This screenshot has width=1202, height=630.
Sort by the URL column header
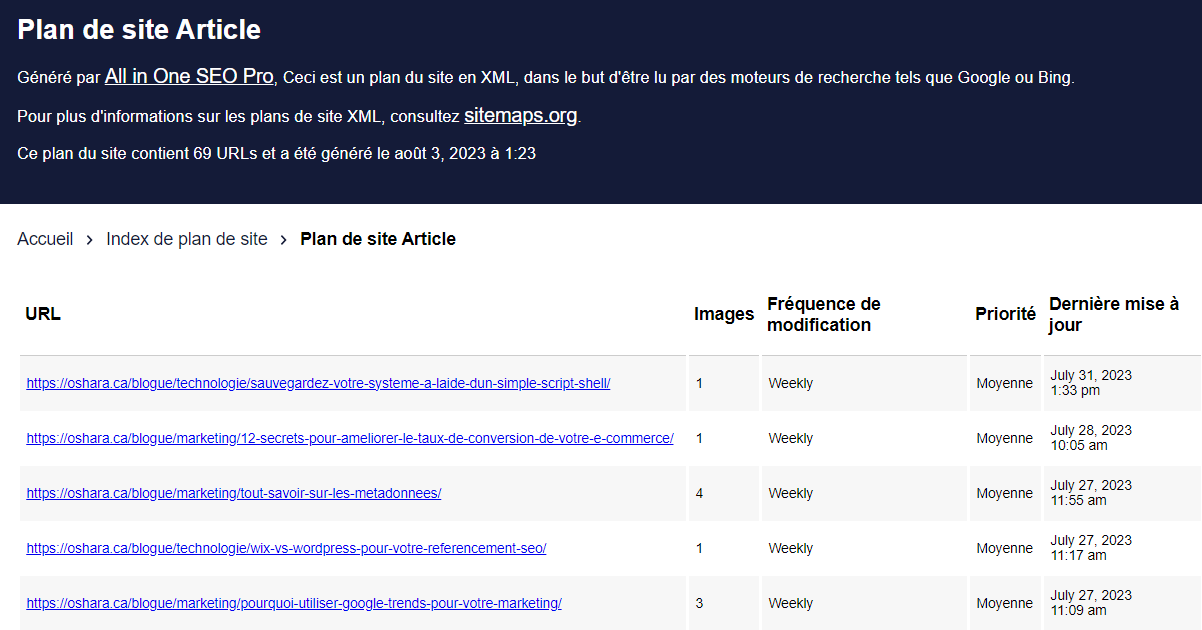[x=40, y=313]
